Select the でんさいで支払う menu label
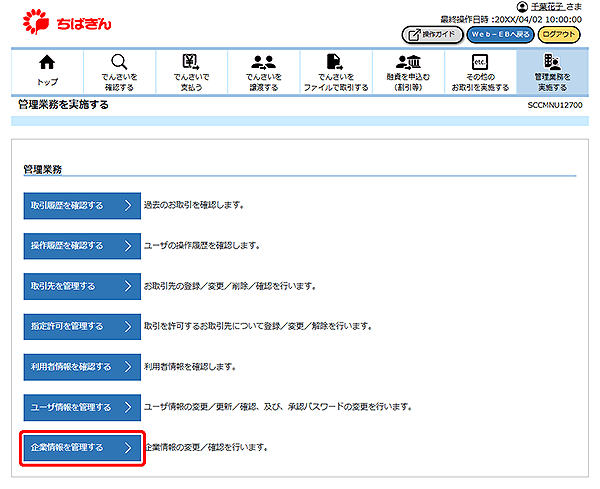This screenshot has height=489, width=600. click(191, 82)
